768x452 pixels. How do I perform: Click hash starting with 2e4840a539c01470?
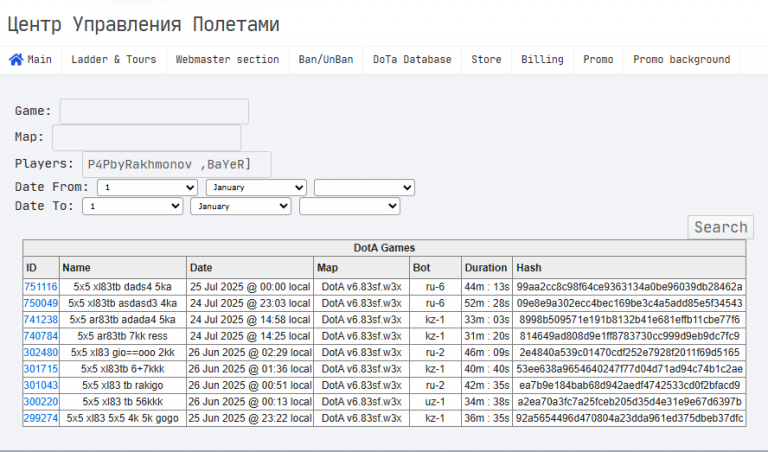(x=629, y=353)
